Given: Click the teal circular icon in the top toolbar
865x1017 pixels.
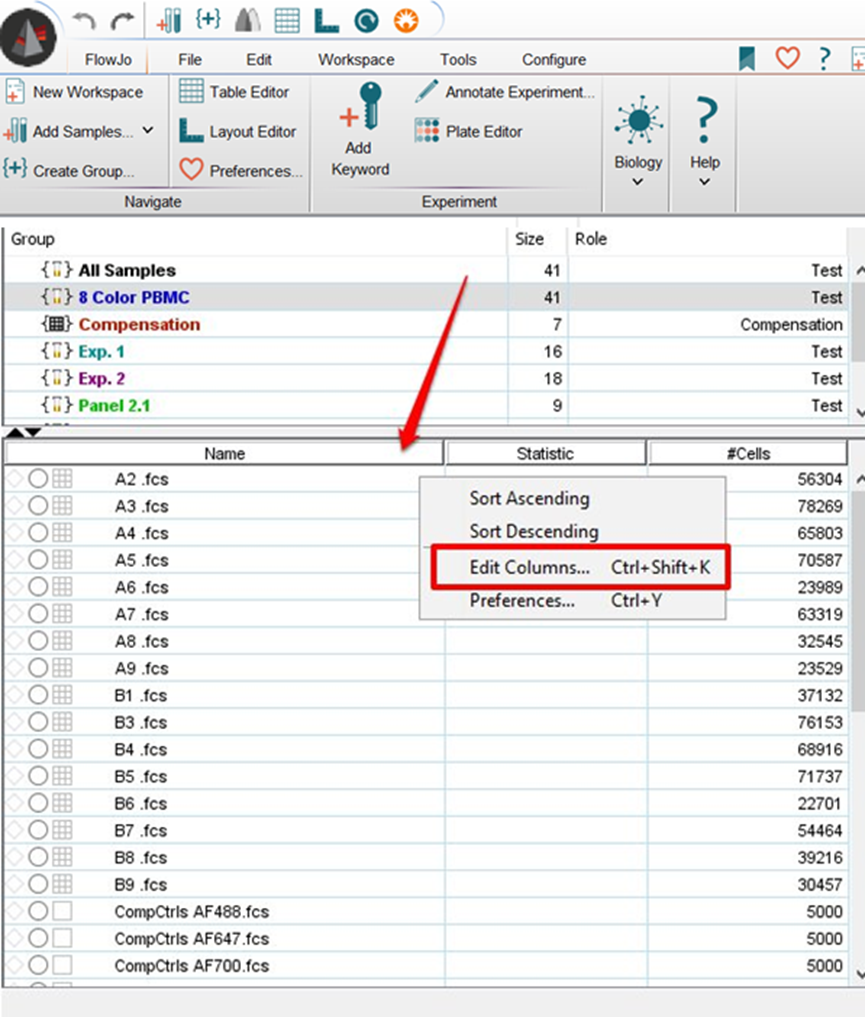Looking at the screenshot, I should tap(366, 21).
